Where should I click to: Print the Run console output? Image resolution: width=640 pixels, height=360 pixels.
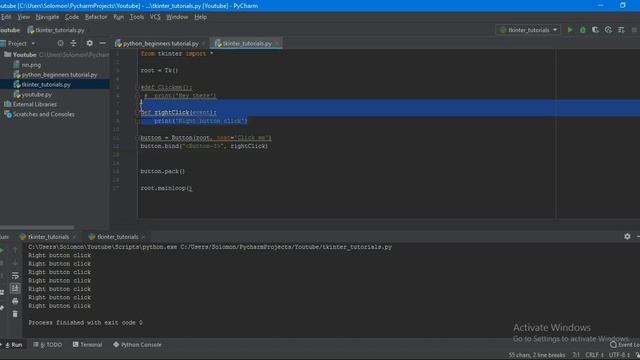(x=15, y=301)
